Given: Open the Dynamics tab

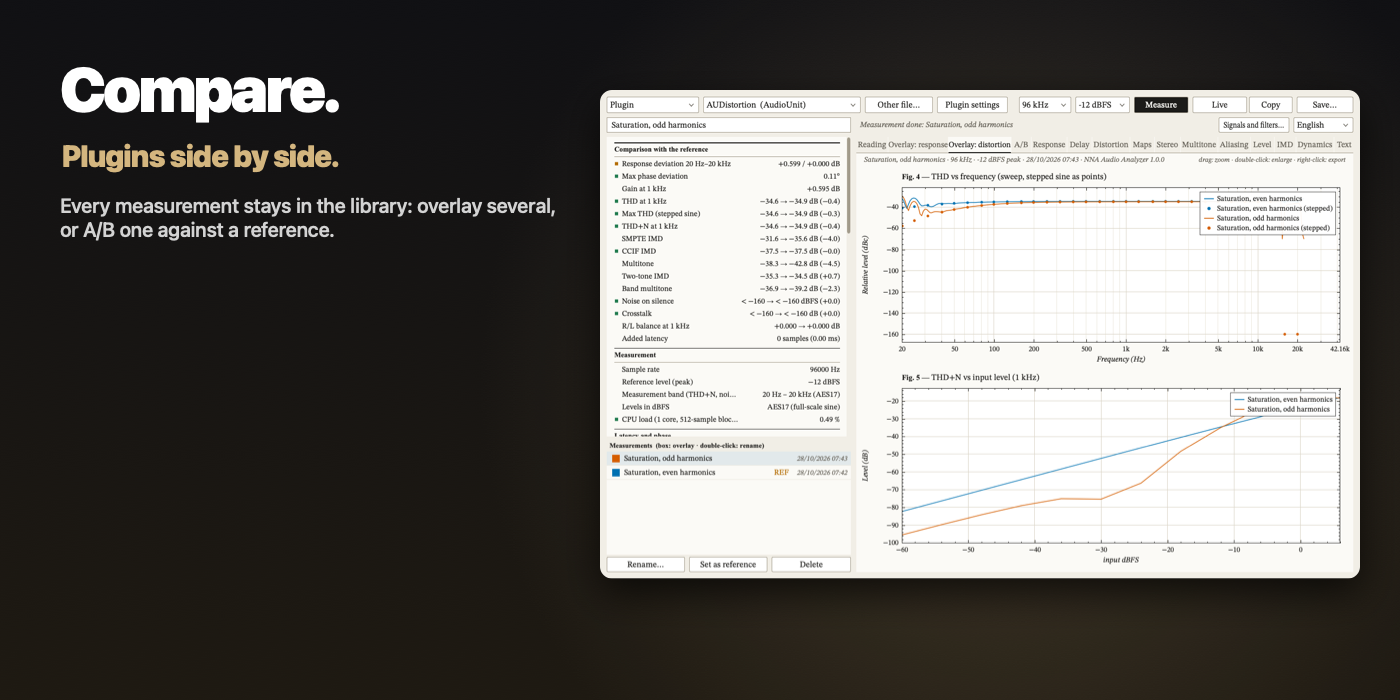Looking at the screenshot, I should coord(1315,145).
